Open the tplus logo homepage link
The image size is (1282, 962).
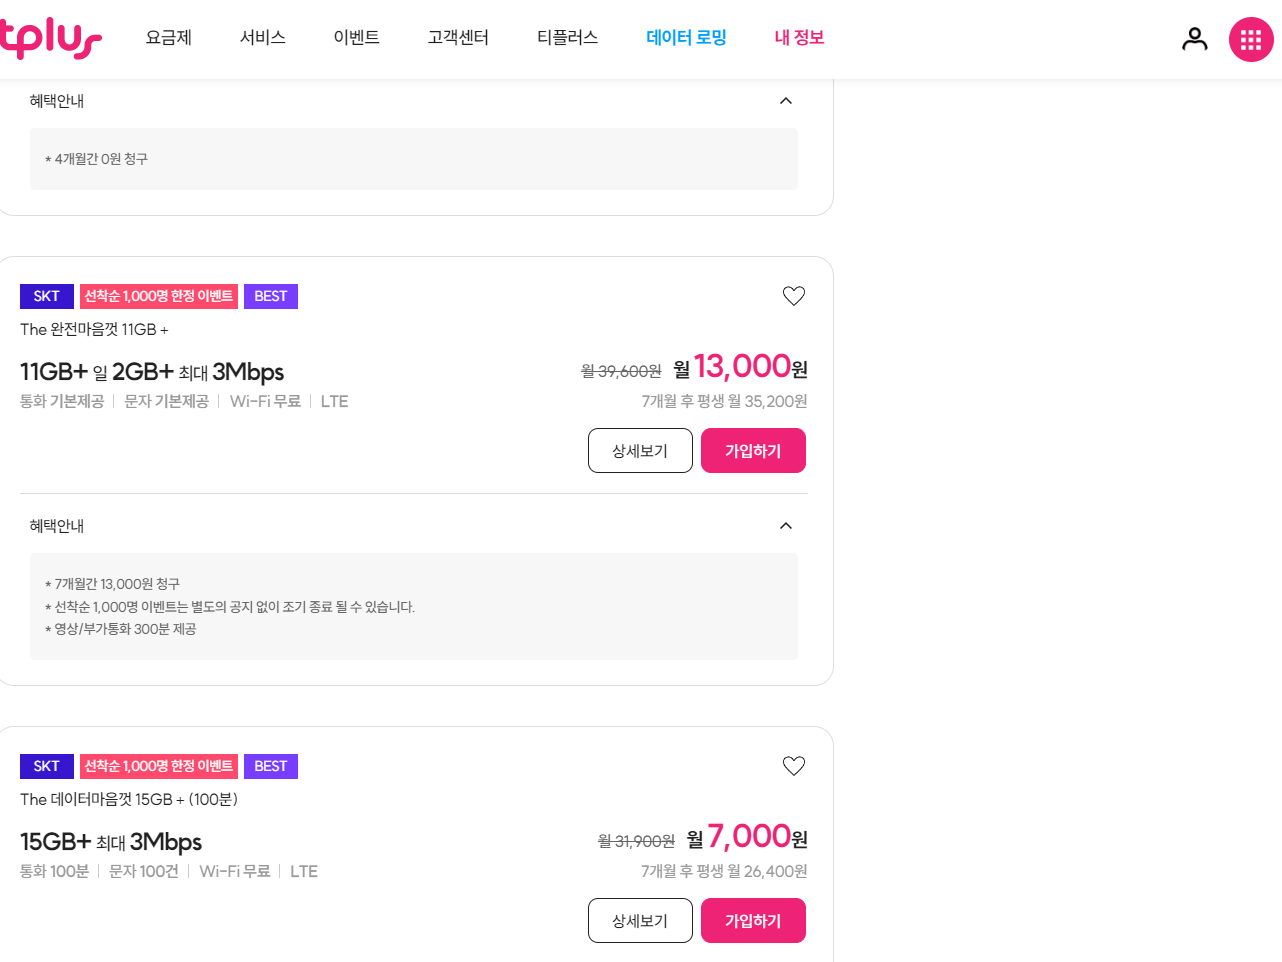[50, 40]
